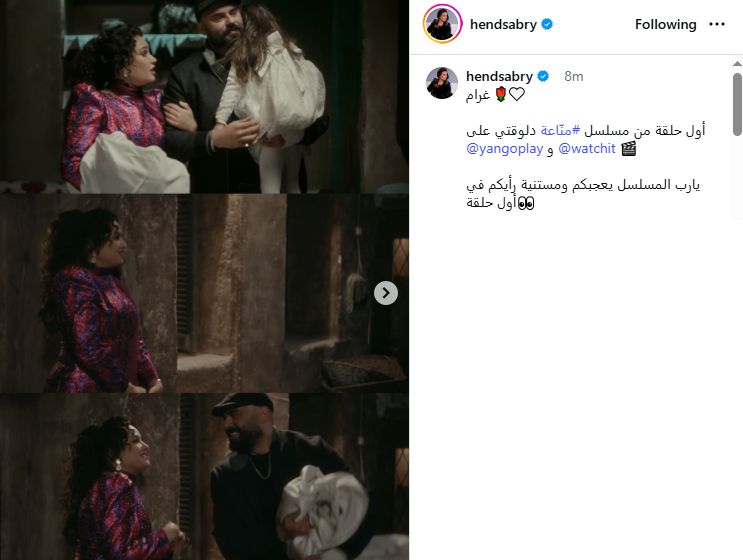Click top scene image with man carrying child
The image size is (743, 560).
coord(204,96)
